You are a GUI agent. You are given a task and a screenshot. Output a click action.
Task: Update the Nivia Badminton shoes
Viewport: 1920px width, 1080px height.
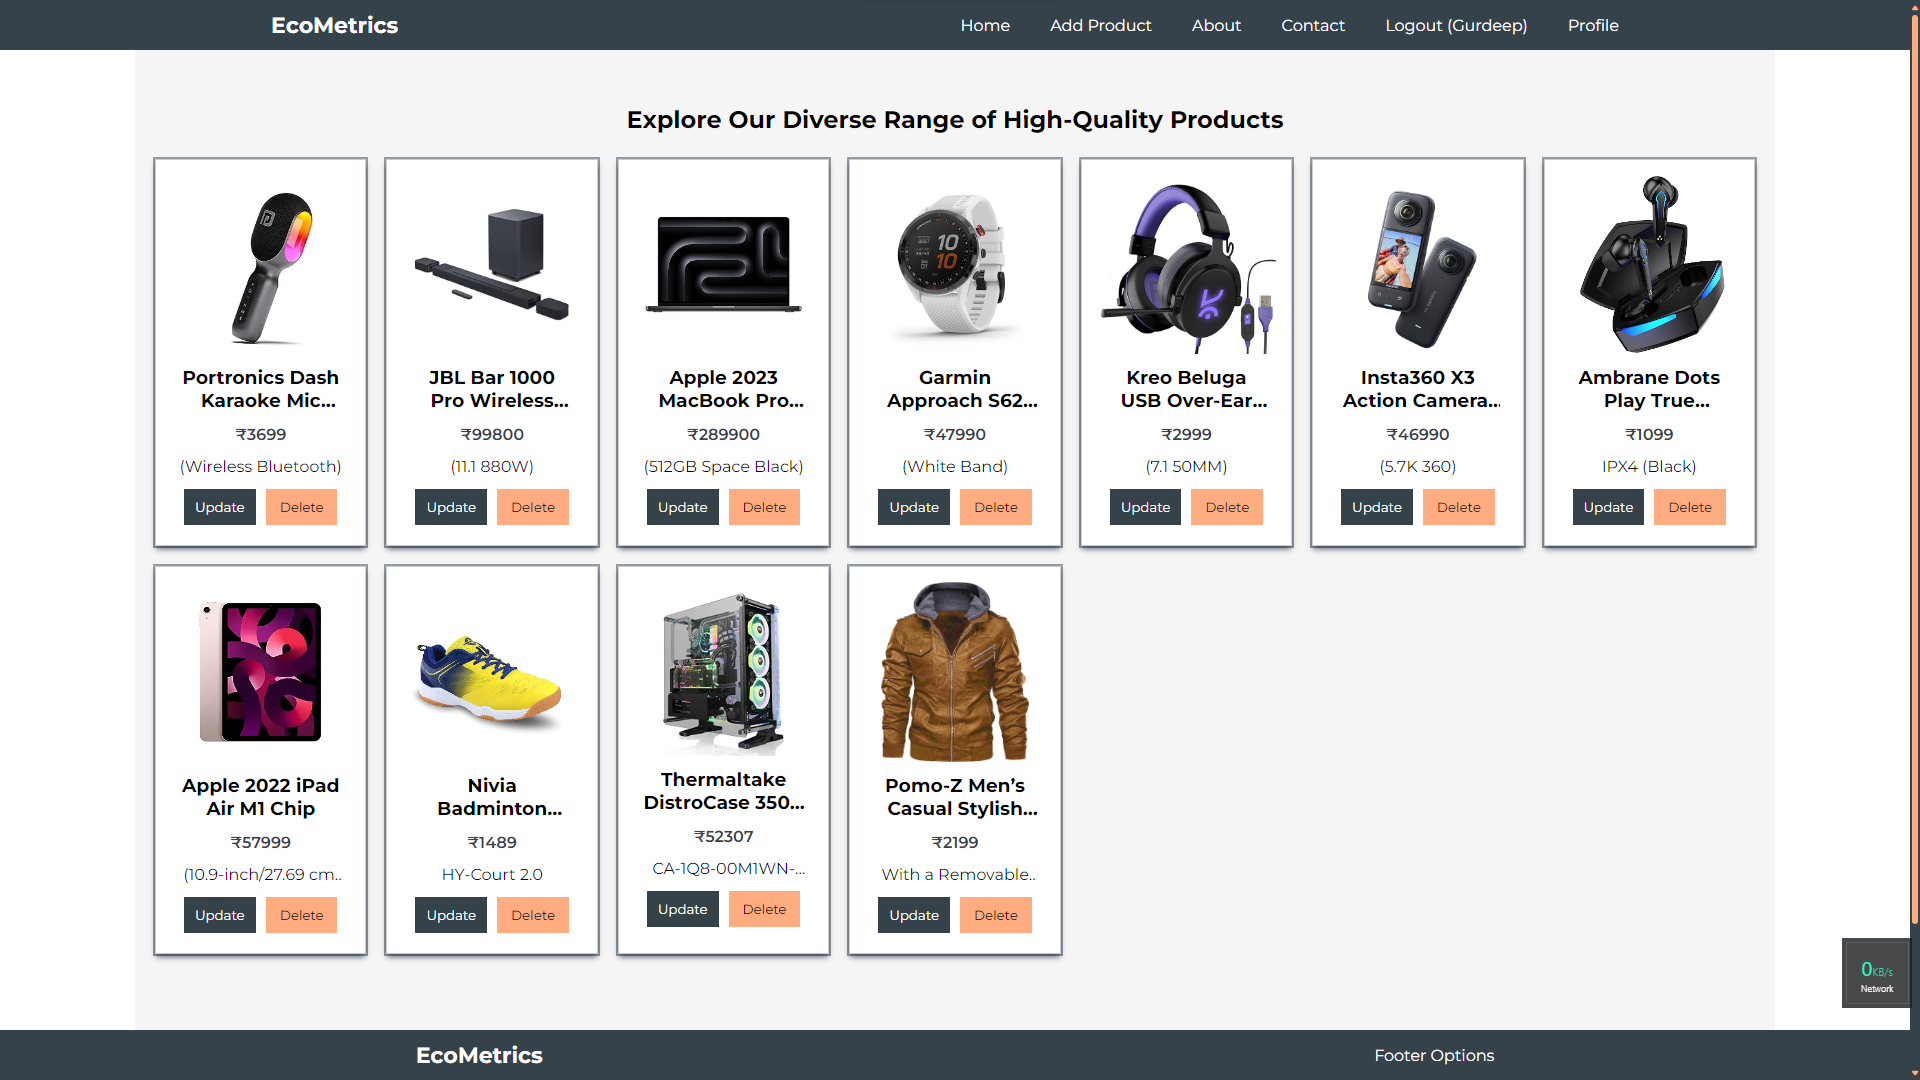(x=451, y=915)
